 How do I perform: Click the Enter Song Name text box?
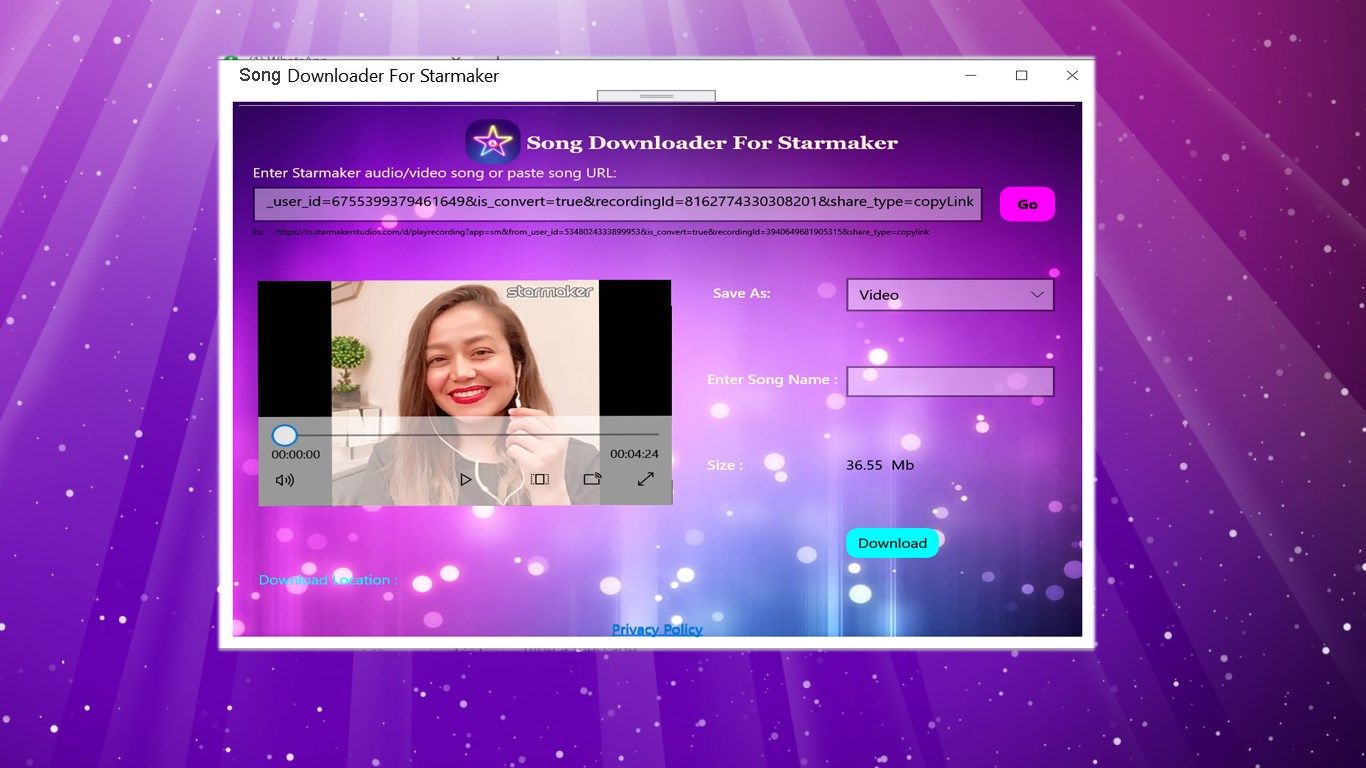pos(950,381)
